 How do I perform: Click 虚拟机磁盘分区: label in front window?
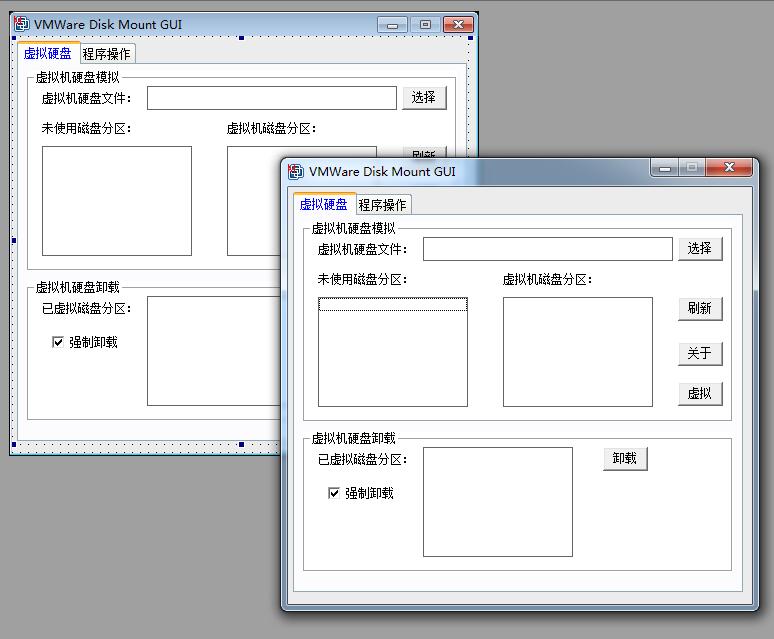pos(547,280)
